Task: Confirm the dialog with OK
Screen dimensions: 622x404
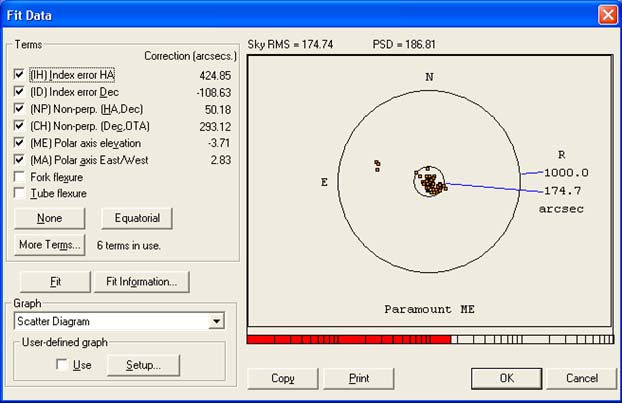Action: pyautogui.click(x=506, y=379)
